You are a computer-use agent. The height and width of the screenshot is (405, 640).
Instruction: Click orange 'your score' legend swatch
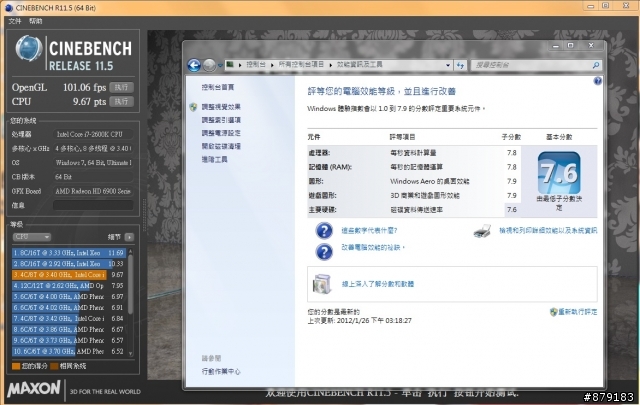[x=16, y=366]
